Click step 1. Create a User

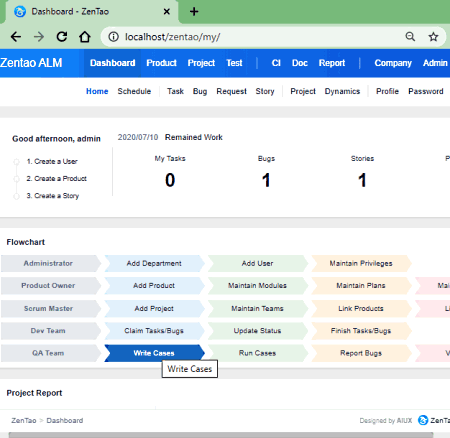52,161
